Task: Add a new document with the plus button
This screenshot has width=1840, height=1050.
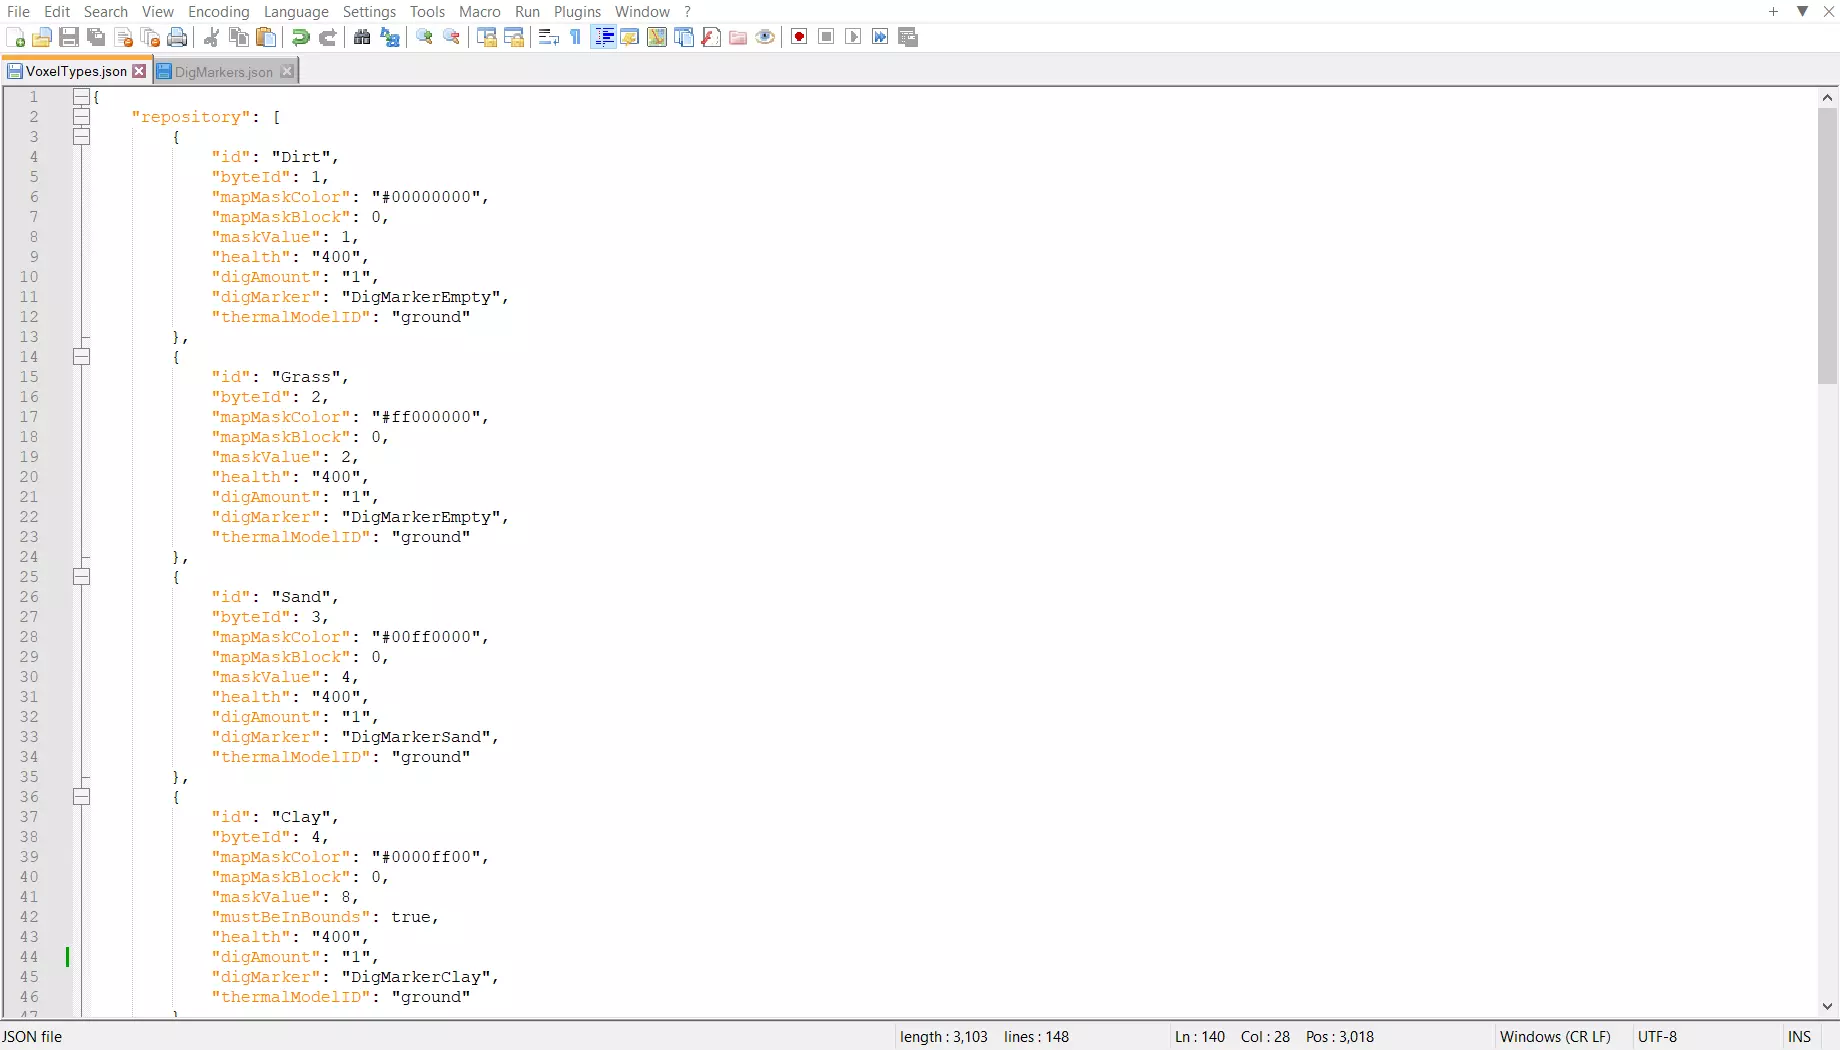Action: pyautogui.click(x=1773, y=12)
